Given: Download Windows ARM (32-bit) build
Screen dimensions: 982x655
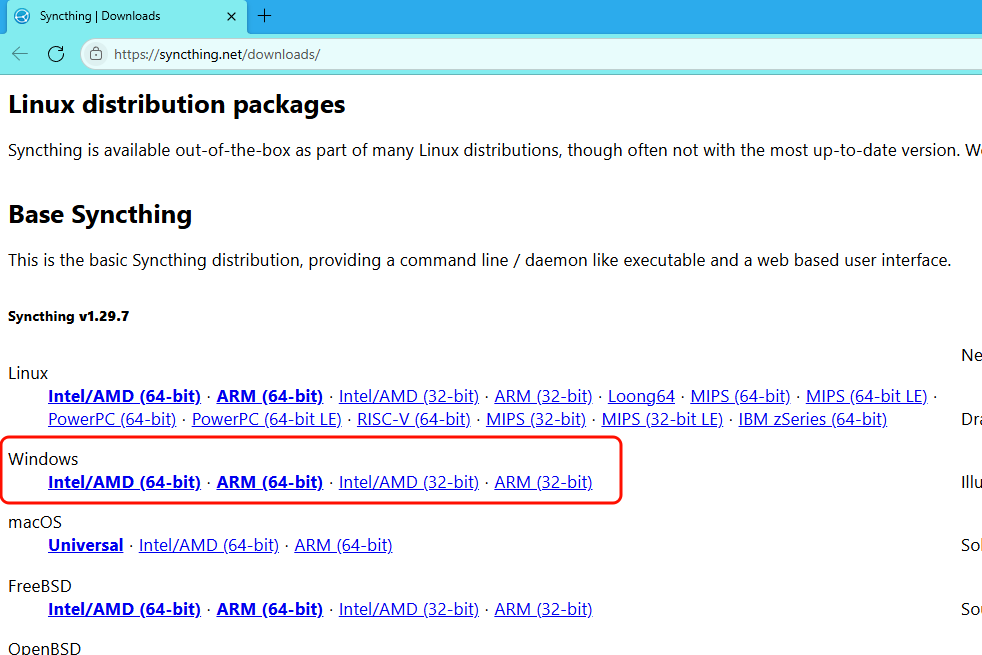Looking at the screenshot, I should (x=544, y=482).
